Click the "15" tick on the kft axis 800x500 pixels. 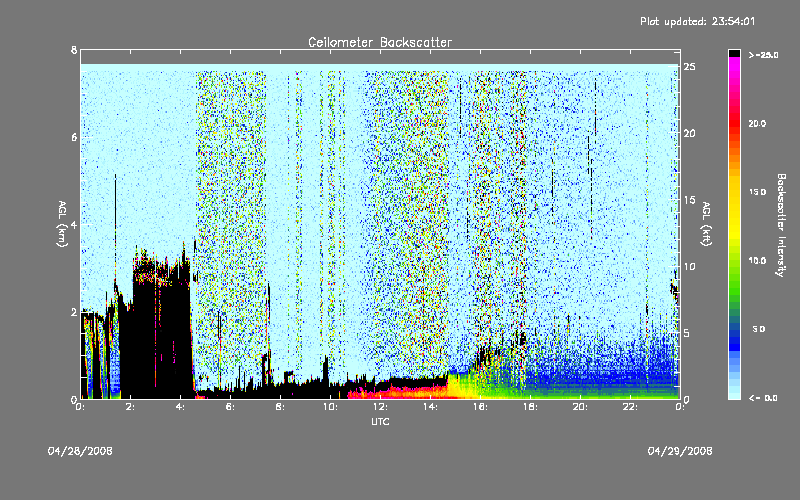(x=690, y=200)
